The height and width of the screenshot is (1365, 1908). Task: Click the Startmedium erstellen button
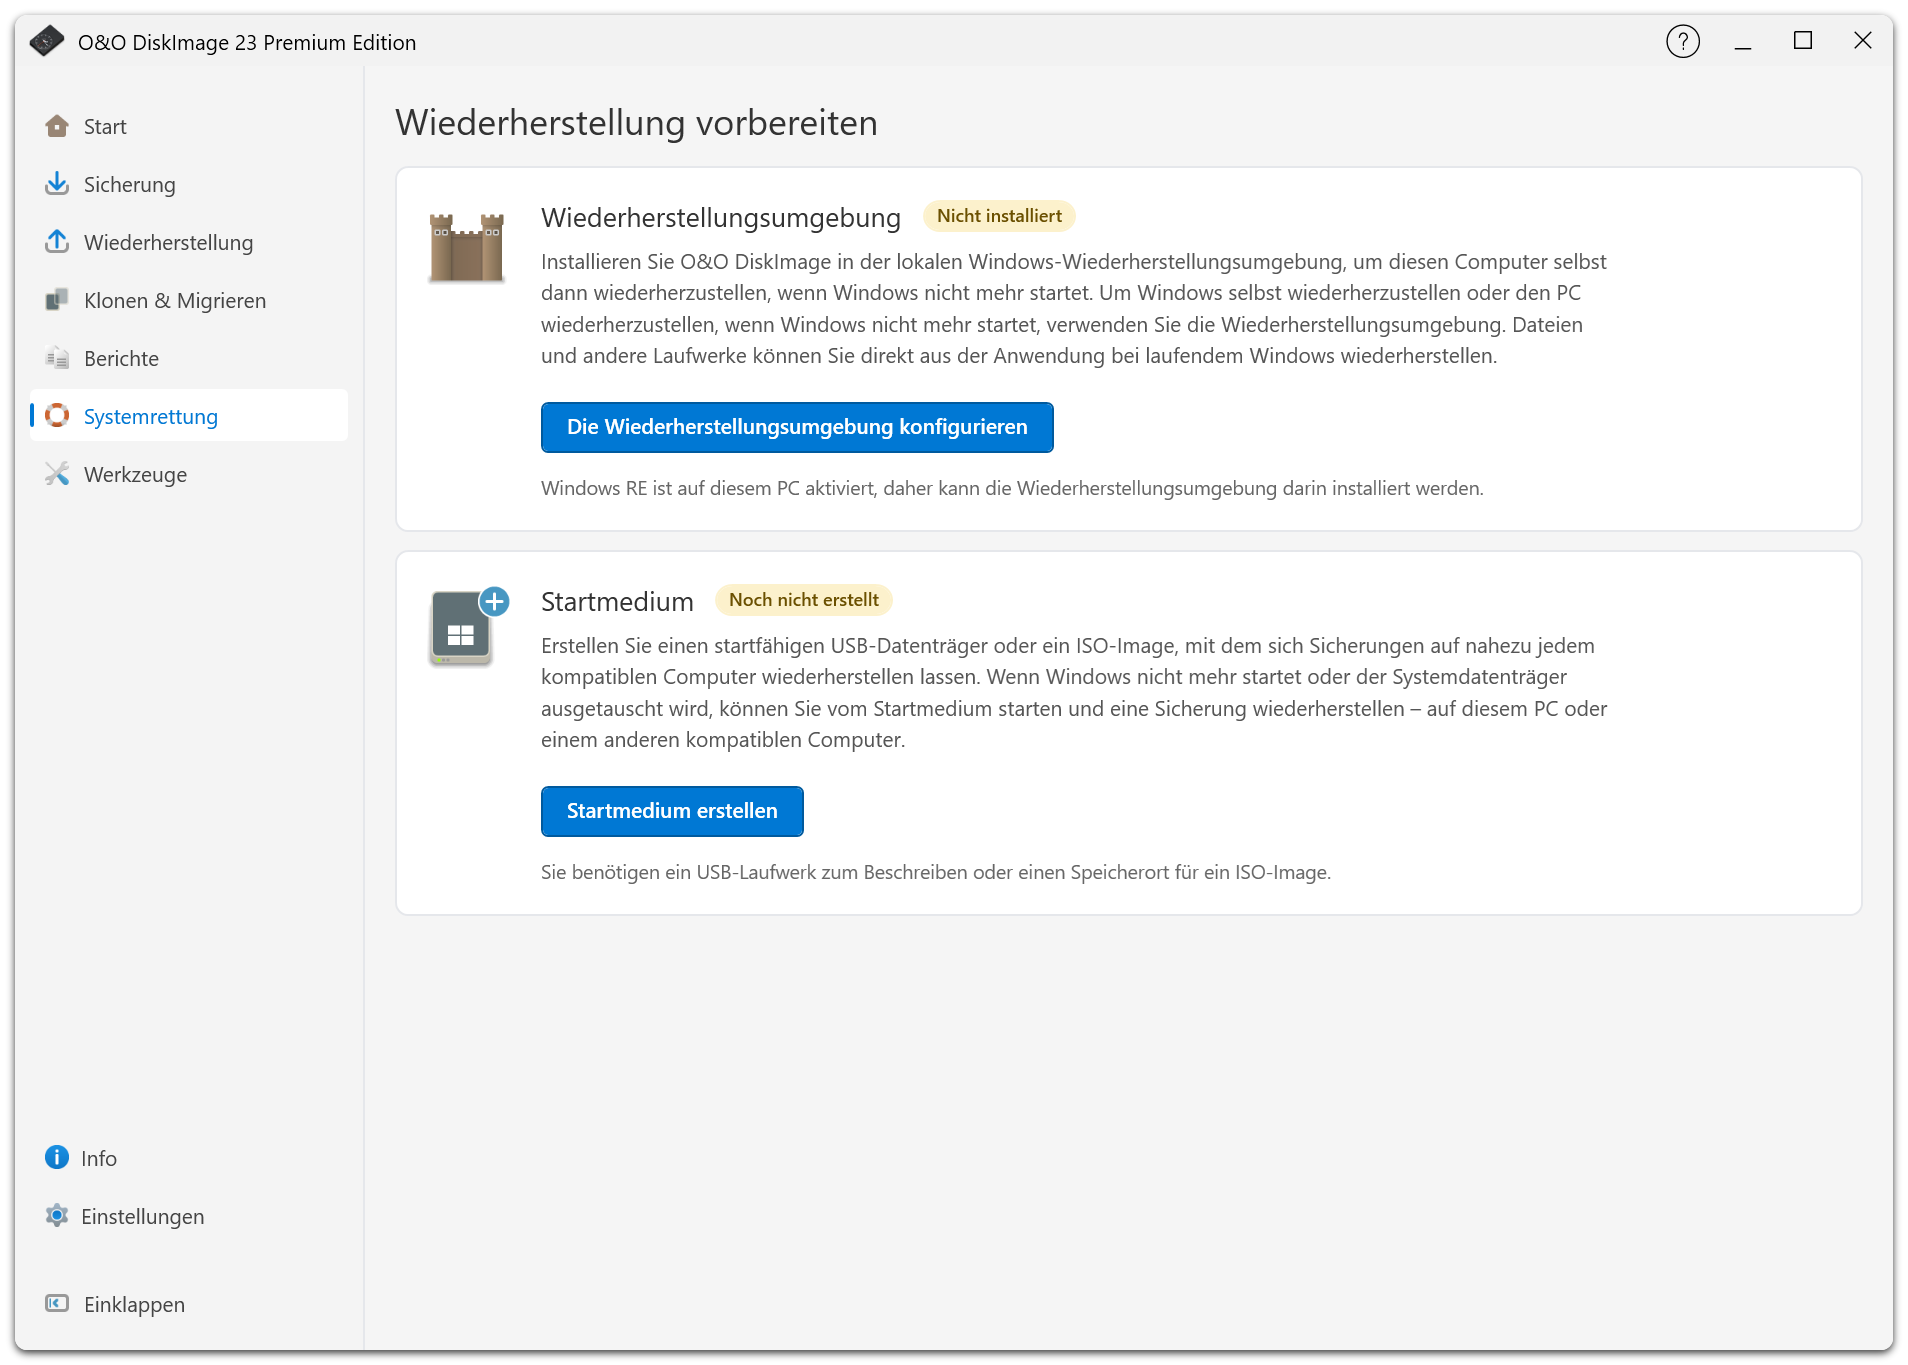pyautogui.click(x=672, y=811)
